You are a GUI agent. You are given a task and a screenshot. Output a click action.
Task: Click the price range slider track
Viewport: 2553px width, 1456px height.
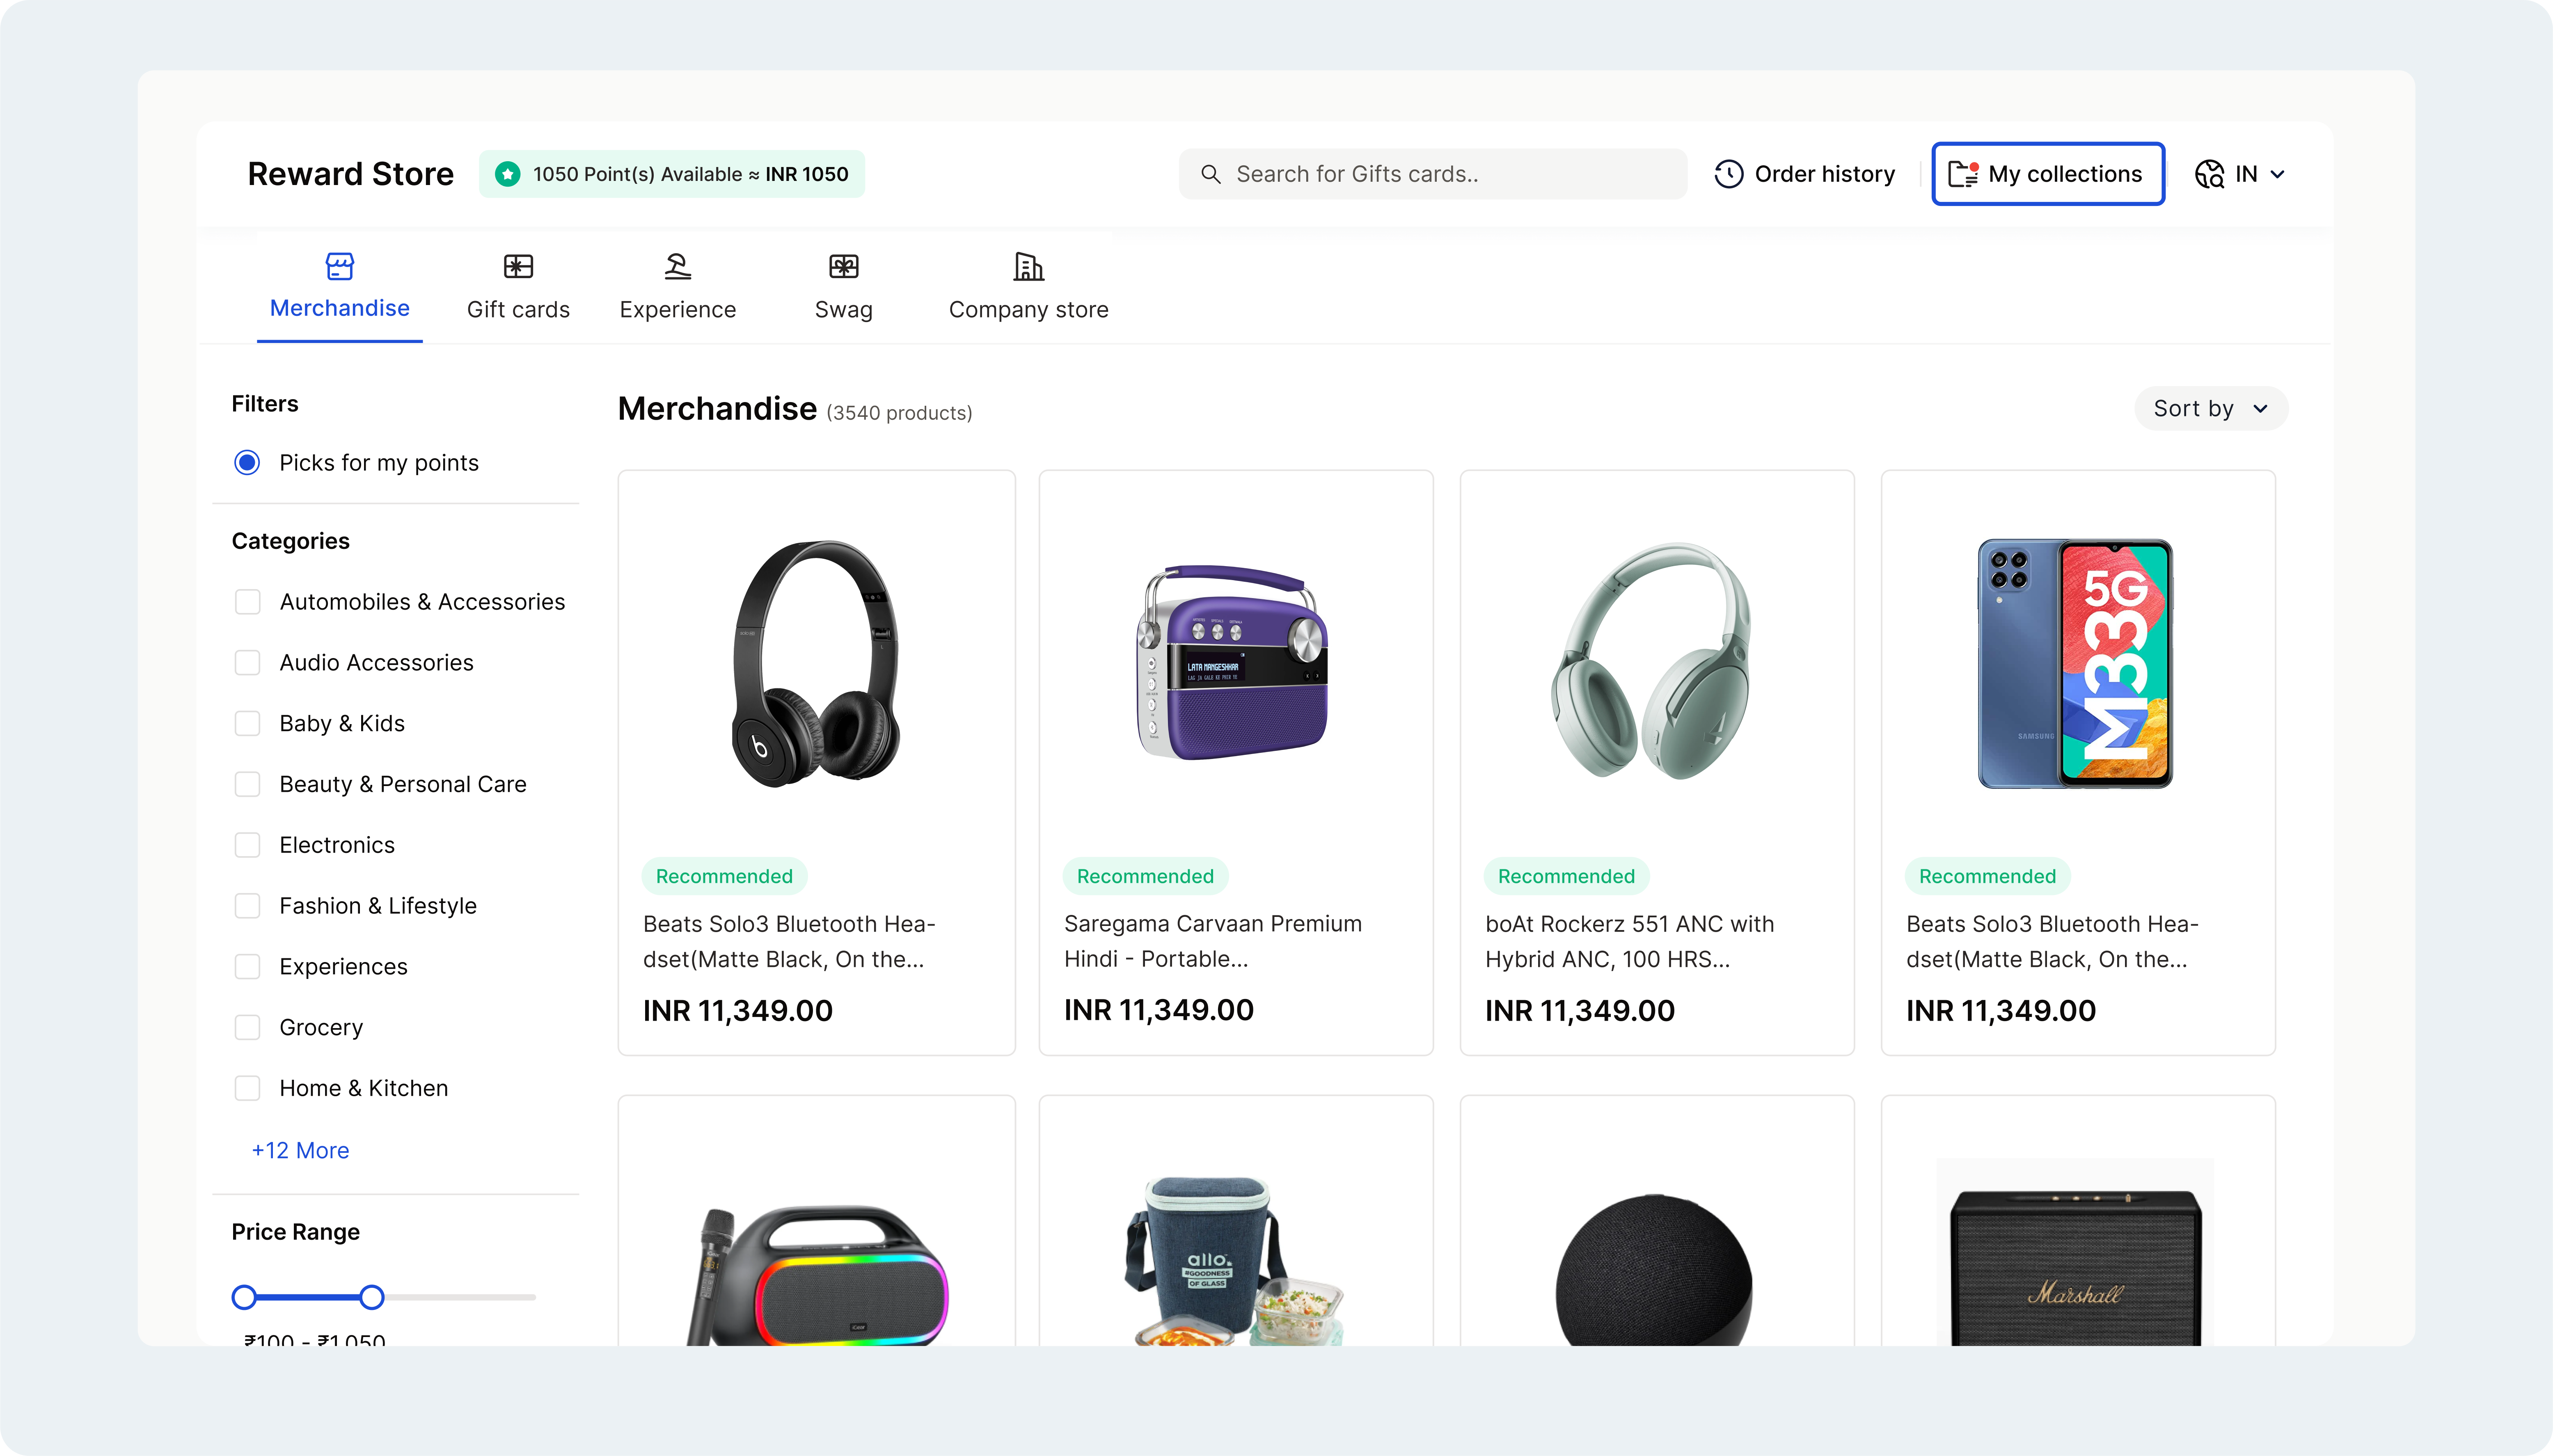pos(384,1297)
